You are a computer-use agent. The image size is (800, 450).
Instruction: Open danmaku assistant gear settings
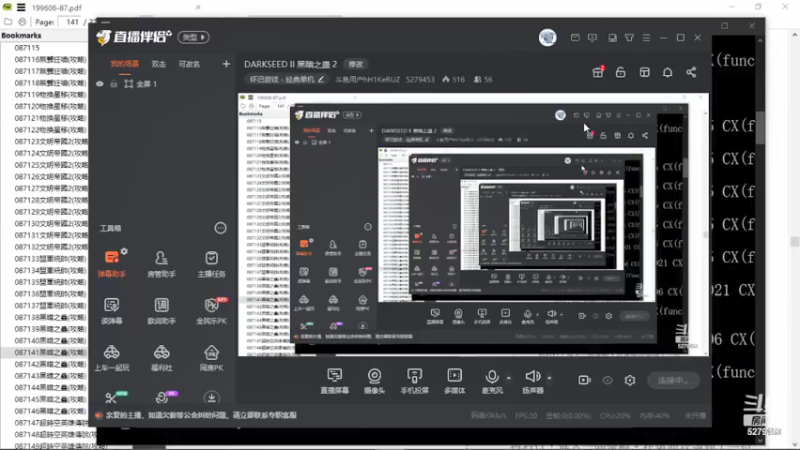coord(124,251)
